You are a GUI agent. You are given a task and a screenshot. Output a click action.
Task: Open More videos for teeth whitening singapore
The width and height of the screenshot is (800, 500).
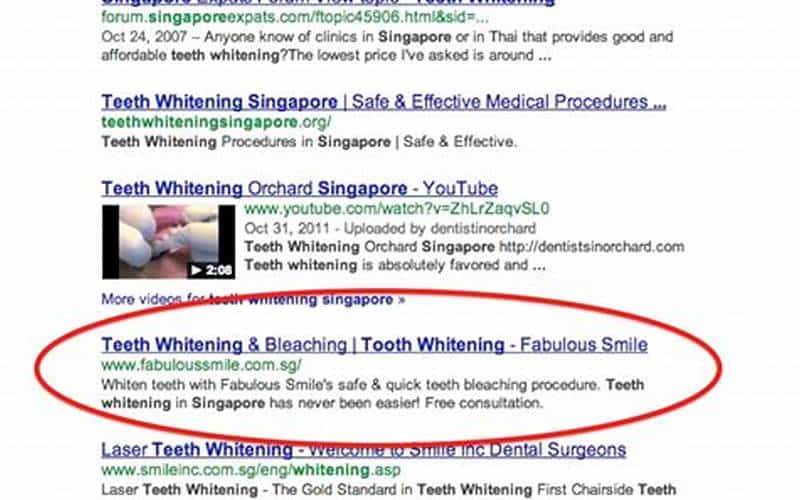(253, 299)
